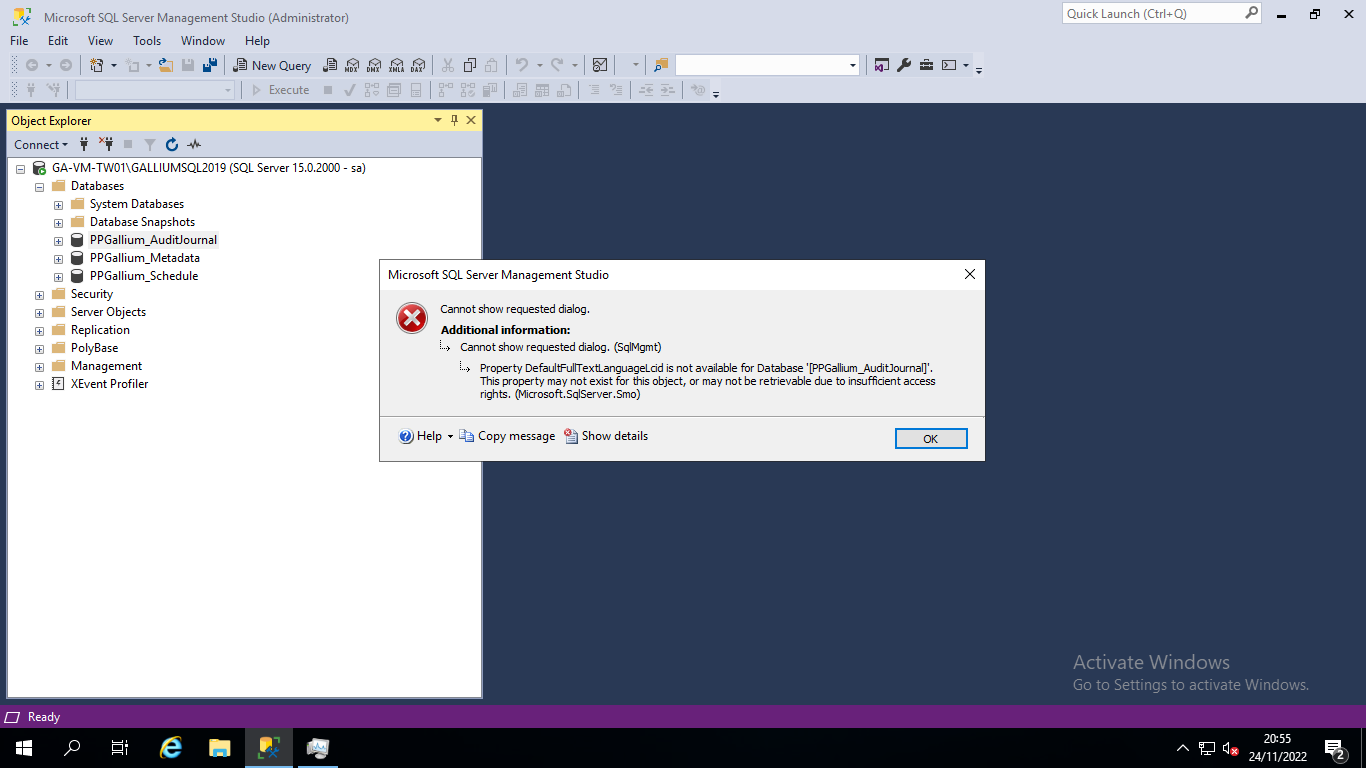
Task: Click the Filter funnel icon
Action: point(150,144)
